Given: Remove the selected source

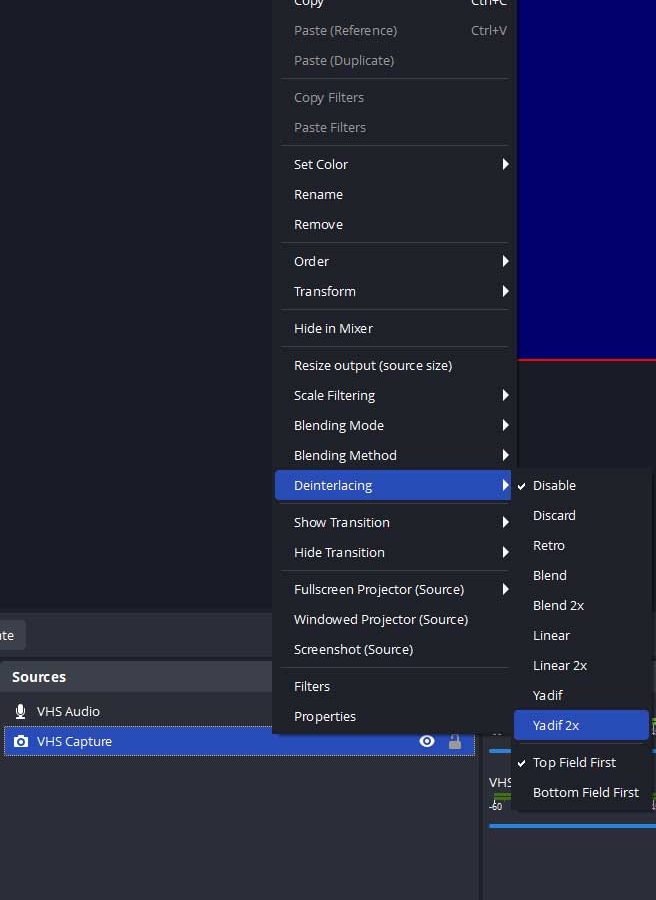Looking at the screenshot, I should 318,224.
